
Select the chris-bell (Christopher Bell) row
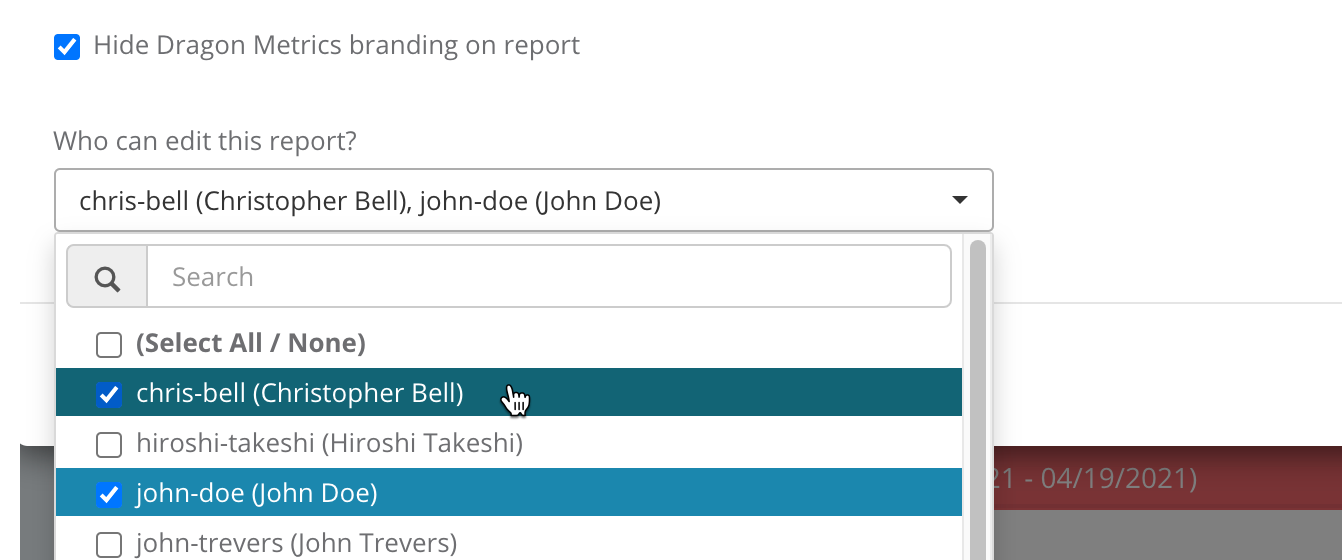point(300,394)
